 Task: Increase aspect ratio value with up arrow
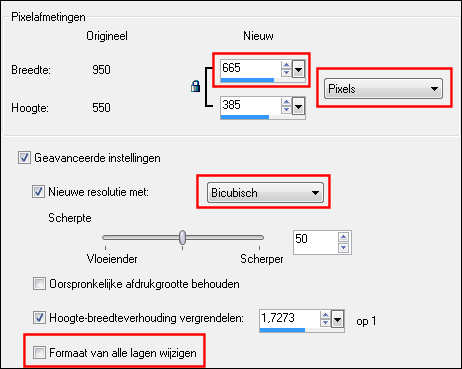325,316
